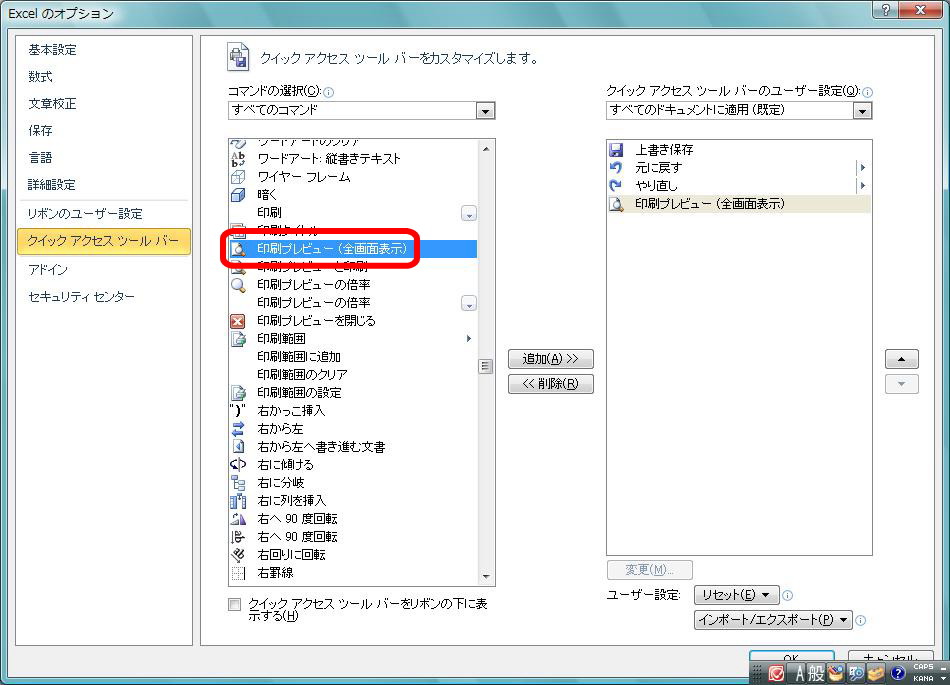Click the arrow beside 元に戻す in the toolbar list
The image size is (950, 685).
pyautogui.click(x=863, y=168)
